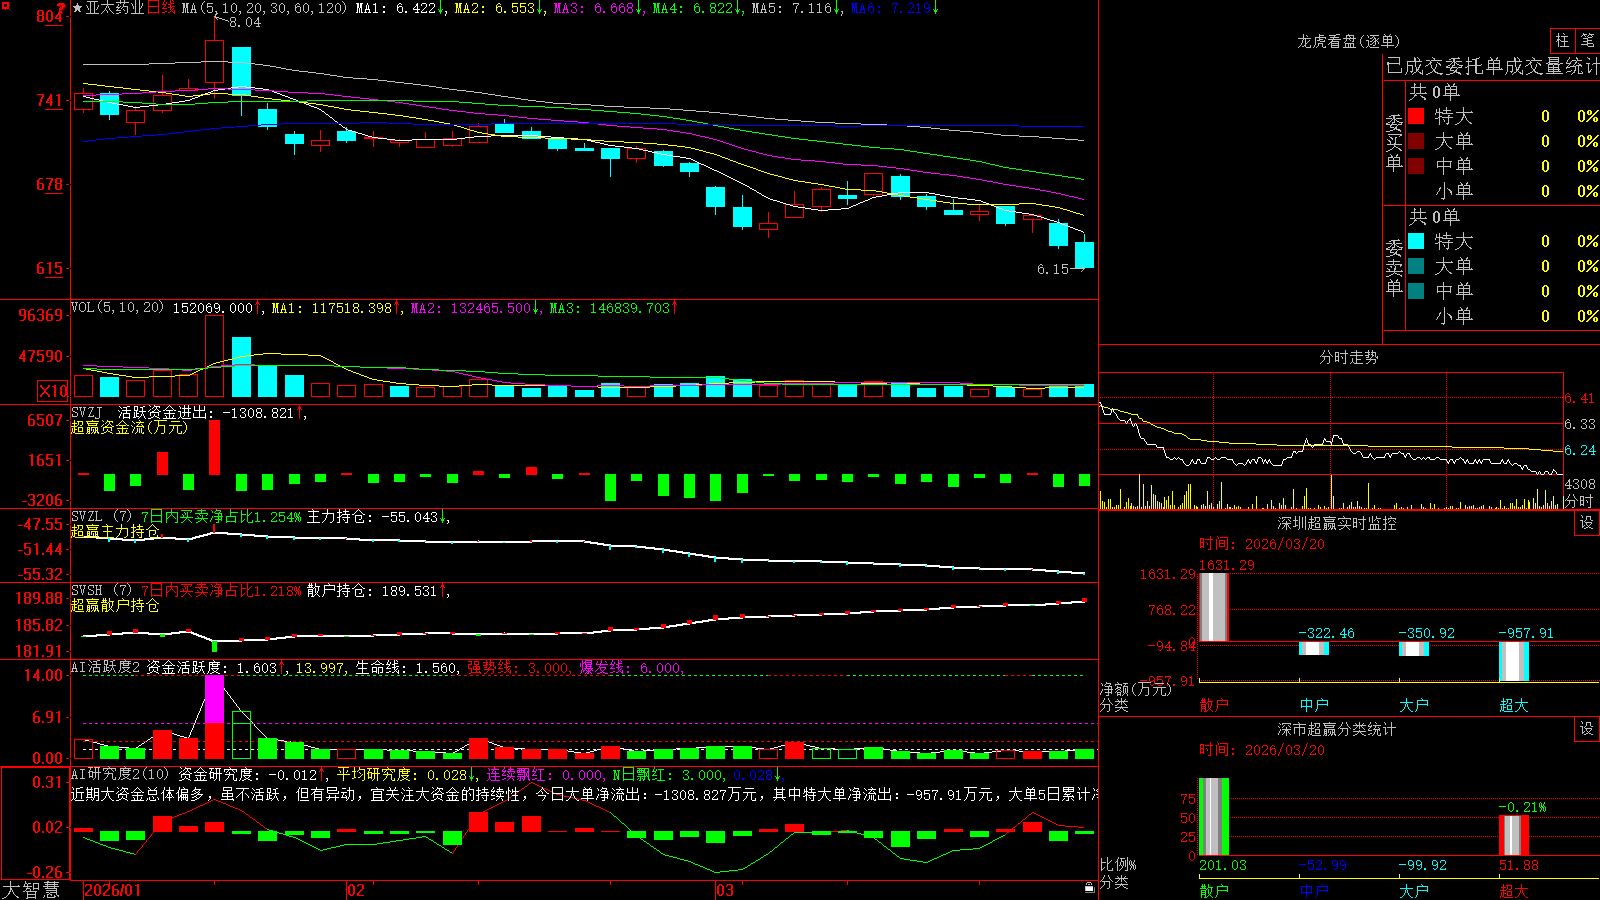The image size is (1600, 900).
Task: Click the 03 month marker on the timeline
Action: coord(724,890)
